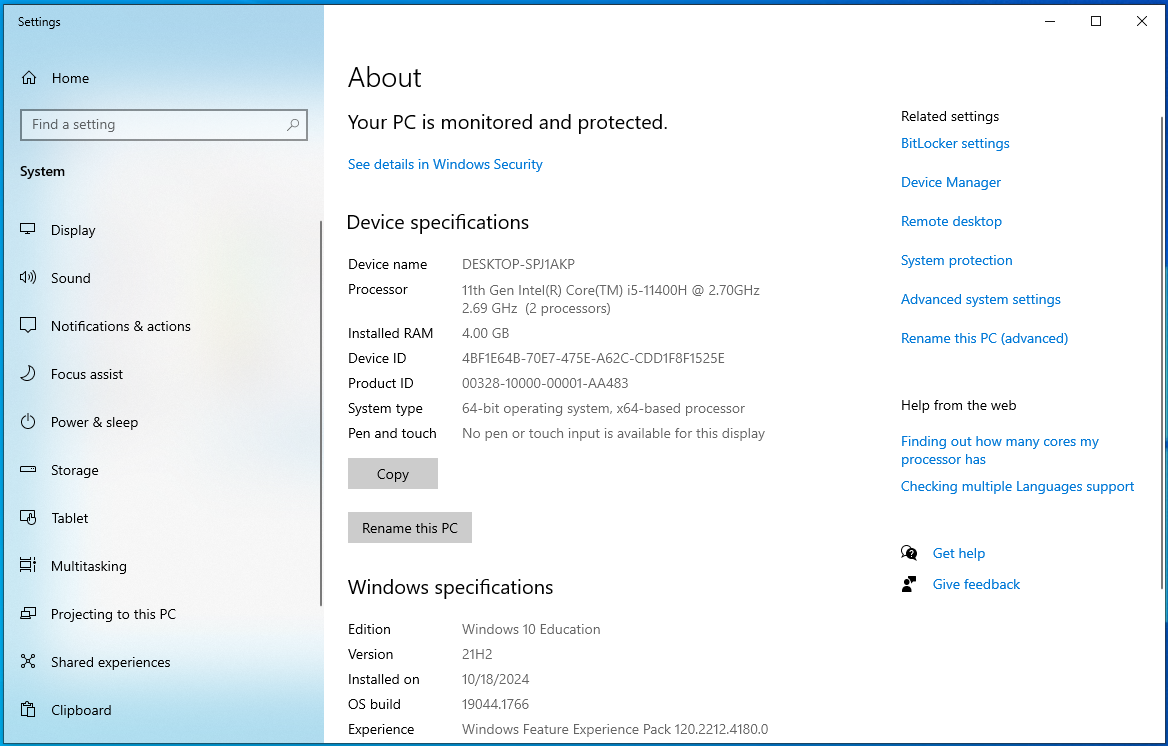Click Version value 21H2
Screen dimensions: 1168x746
pyautogui.click(x=477, y=654)
